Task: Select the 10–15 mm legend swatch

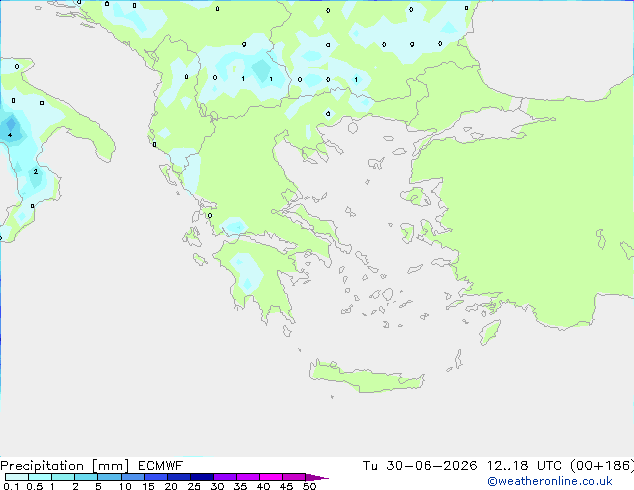Action: (132, 477)
